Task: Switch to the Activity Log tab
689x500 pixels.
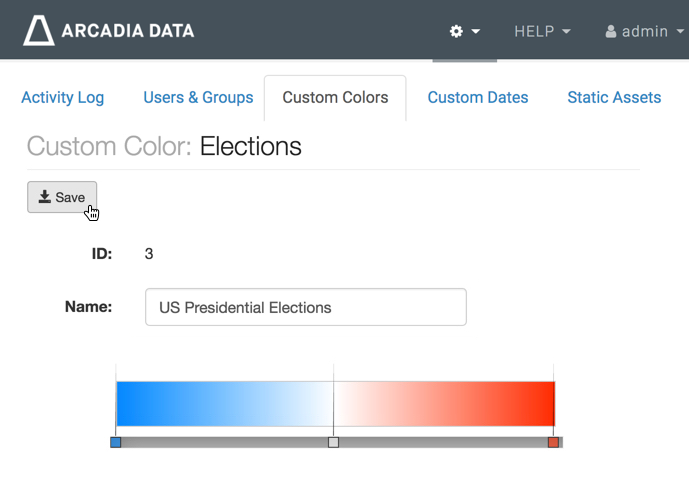Action: pos(62,97)
